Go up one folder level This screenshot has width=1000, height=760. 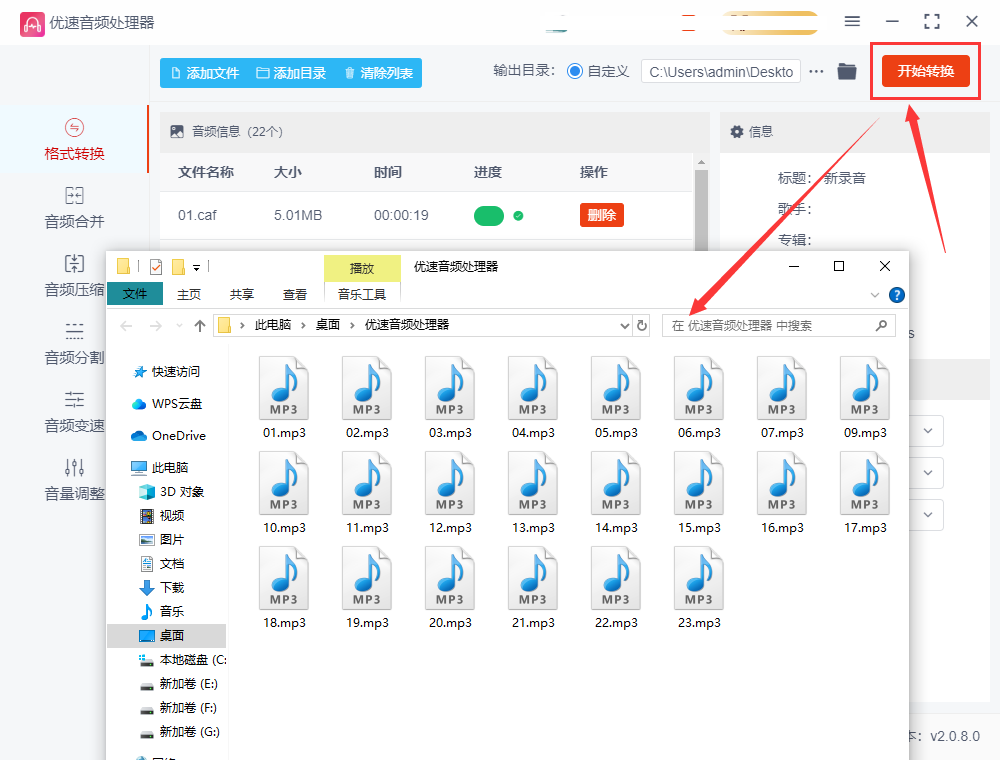[x=200, y=326]
